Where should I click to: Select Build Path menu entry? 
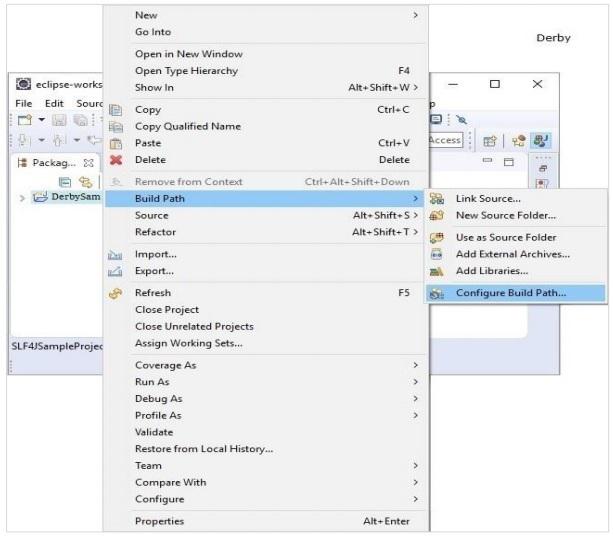point(265,199)
